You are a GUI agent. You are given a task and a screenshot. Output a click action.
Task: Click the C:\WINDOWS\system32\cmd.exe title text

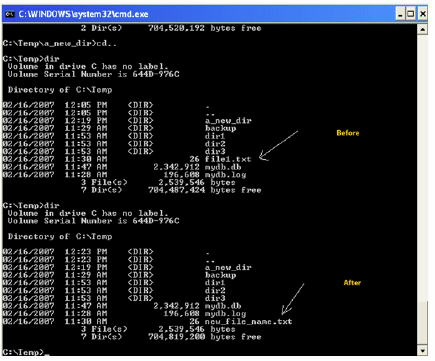83,14
